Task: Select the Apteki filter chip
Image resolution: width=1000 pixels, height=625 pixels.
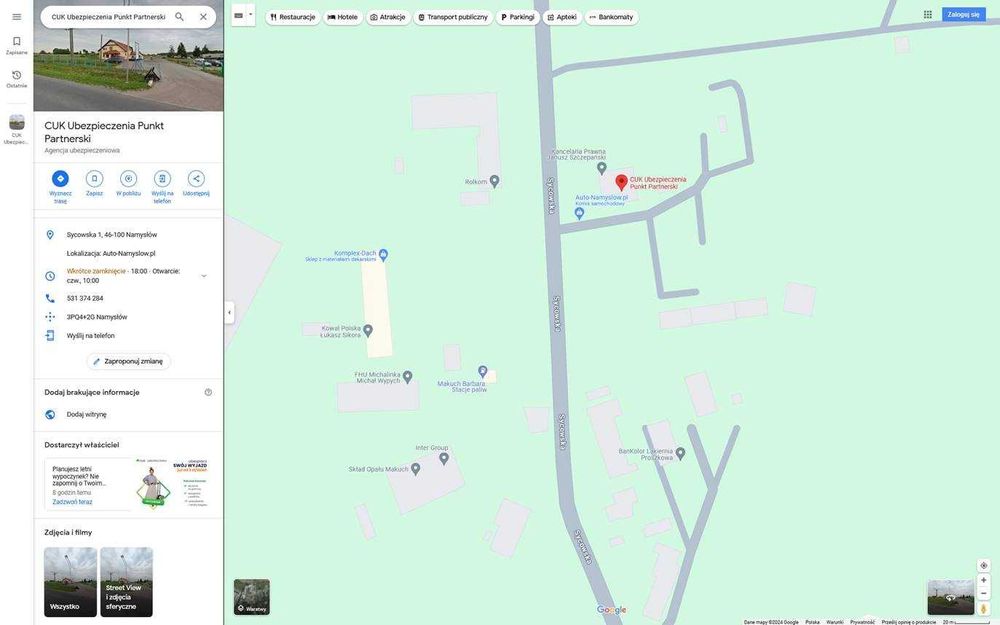Action: coord(562,17)
